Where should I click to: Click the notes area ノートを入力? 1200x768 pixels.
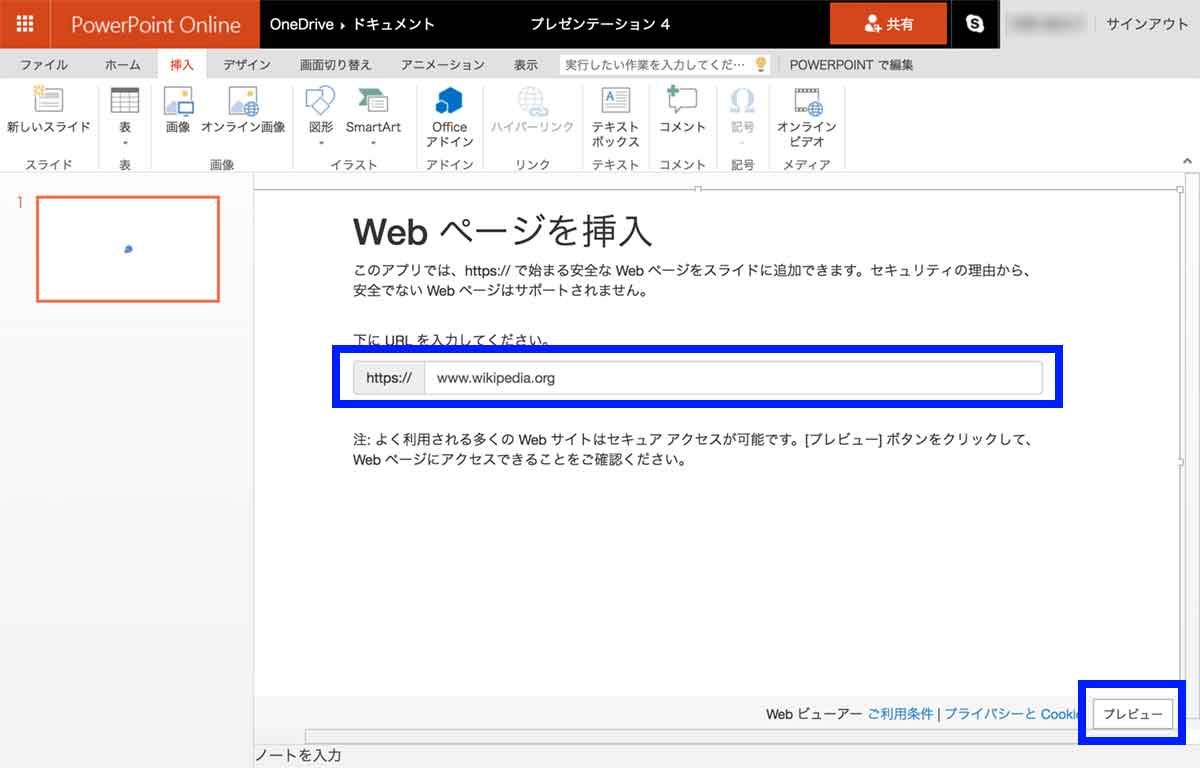[299, 756]
